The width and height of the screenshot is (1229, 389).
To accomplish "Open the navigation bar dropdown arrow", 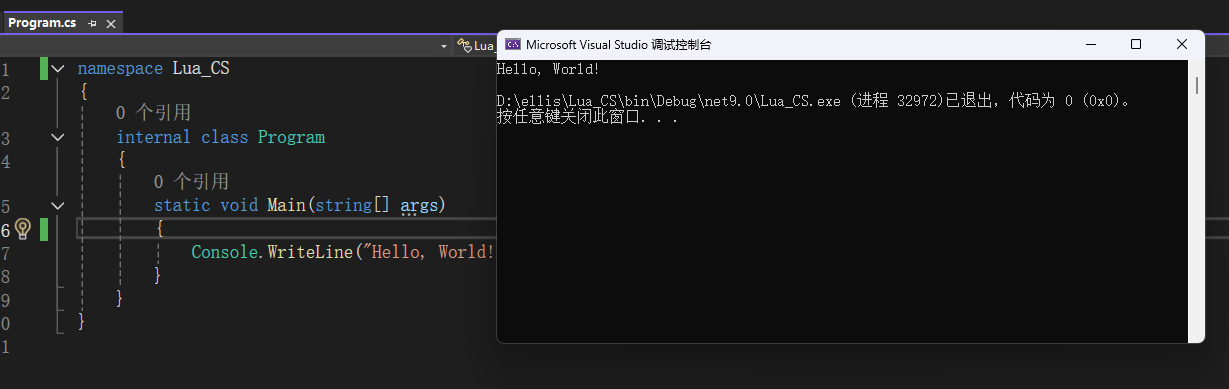I will [x=444, y=45].
